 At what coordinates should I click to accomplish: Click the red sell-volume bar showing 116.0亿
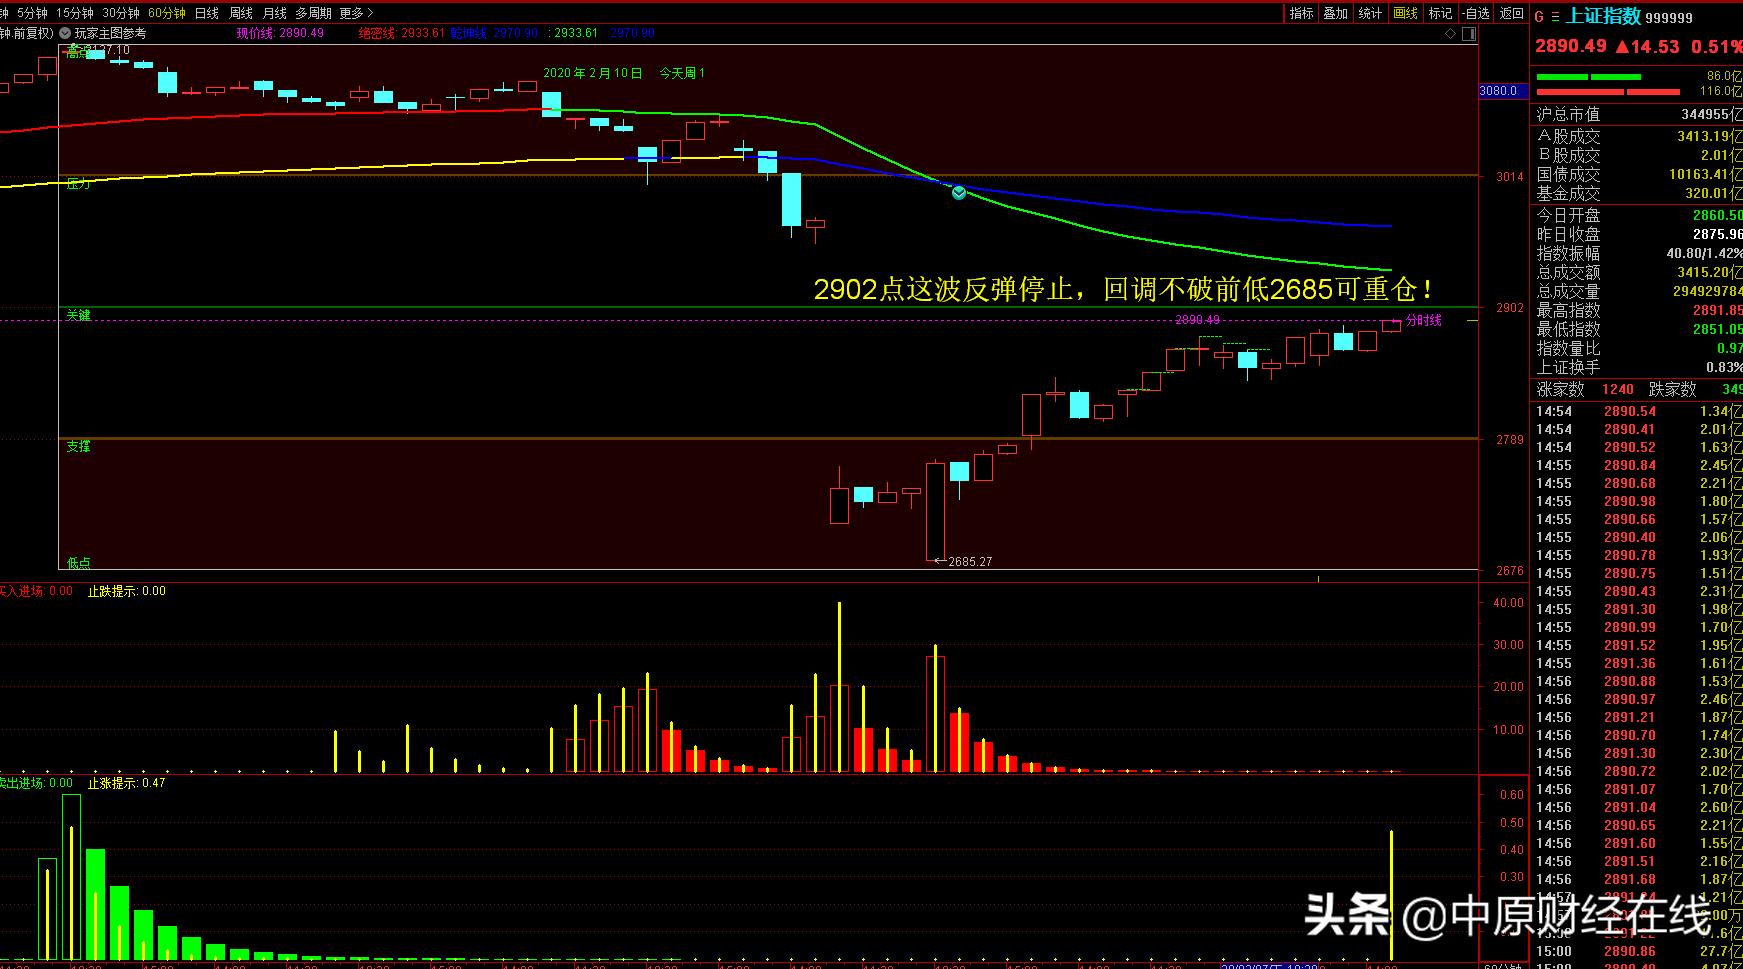pos(1609,92)
